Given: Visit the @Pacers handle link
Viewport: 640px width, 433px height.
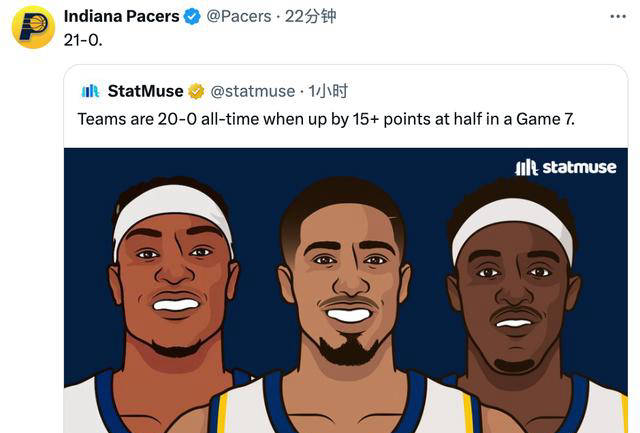Looking at the screenshot, I should [x=239, y=17].
